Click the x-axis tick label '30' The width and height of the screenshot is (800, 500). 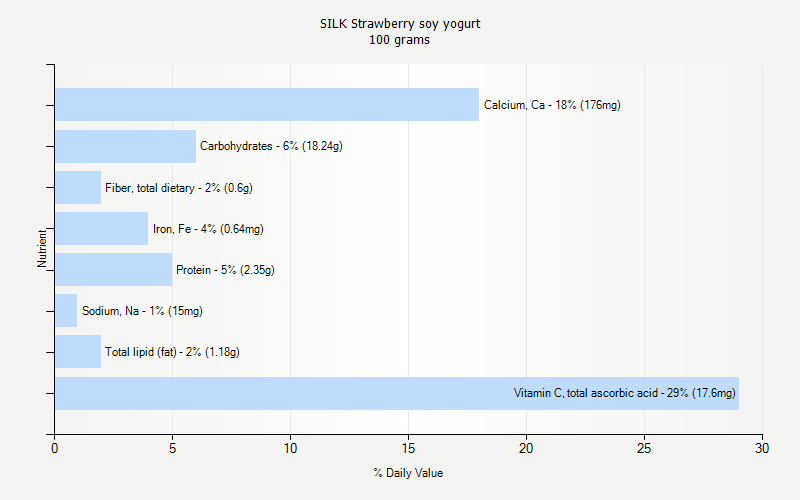(762, 448)
